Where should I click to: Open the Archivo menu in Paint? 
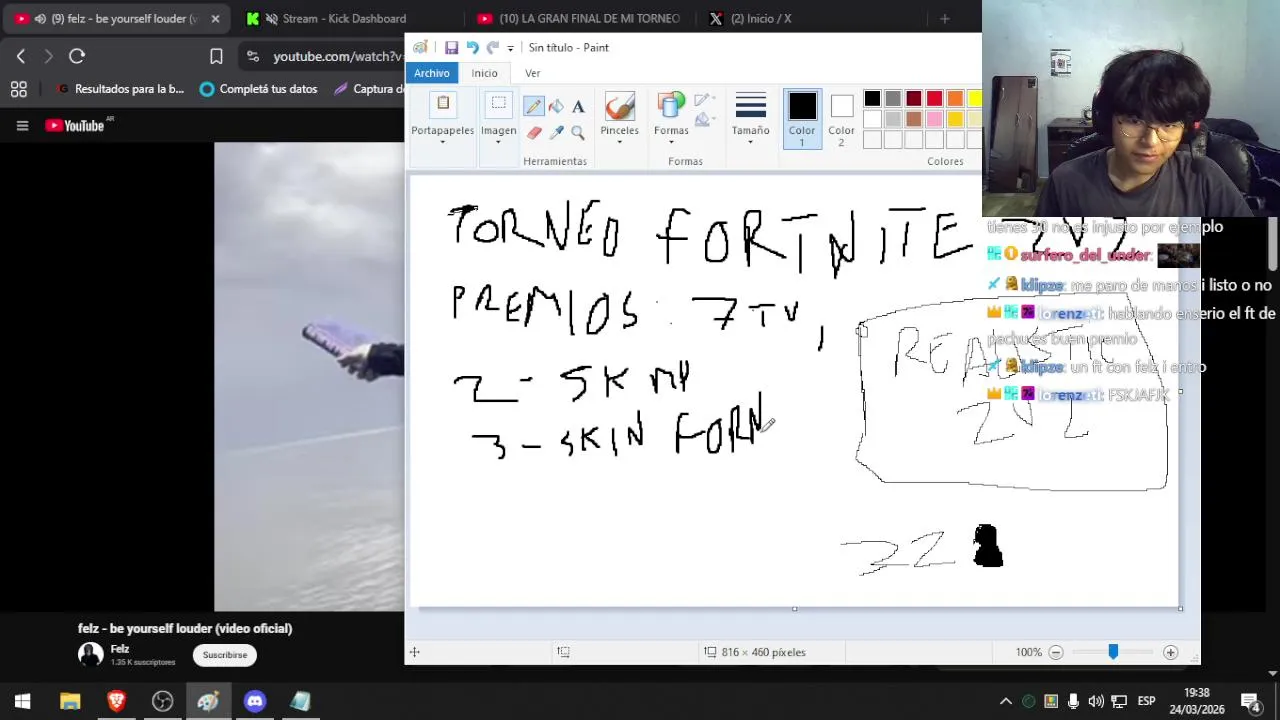(x=432, y=73)
